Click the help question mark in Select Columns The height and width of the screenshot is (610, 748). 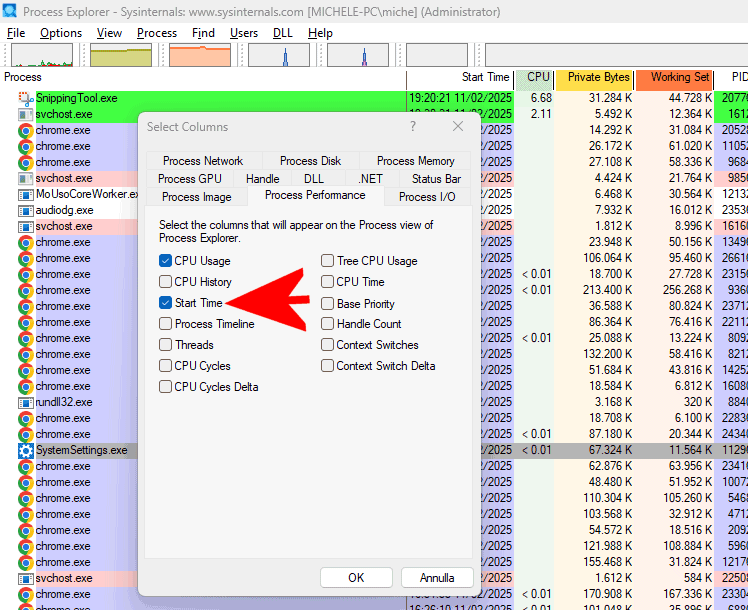(x=413, y=126)
